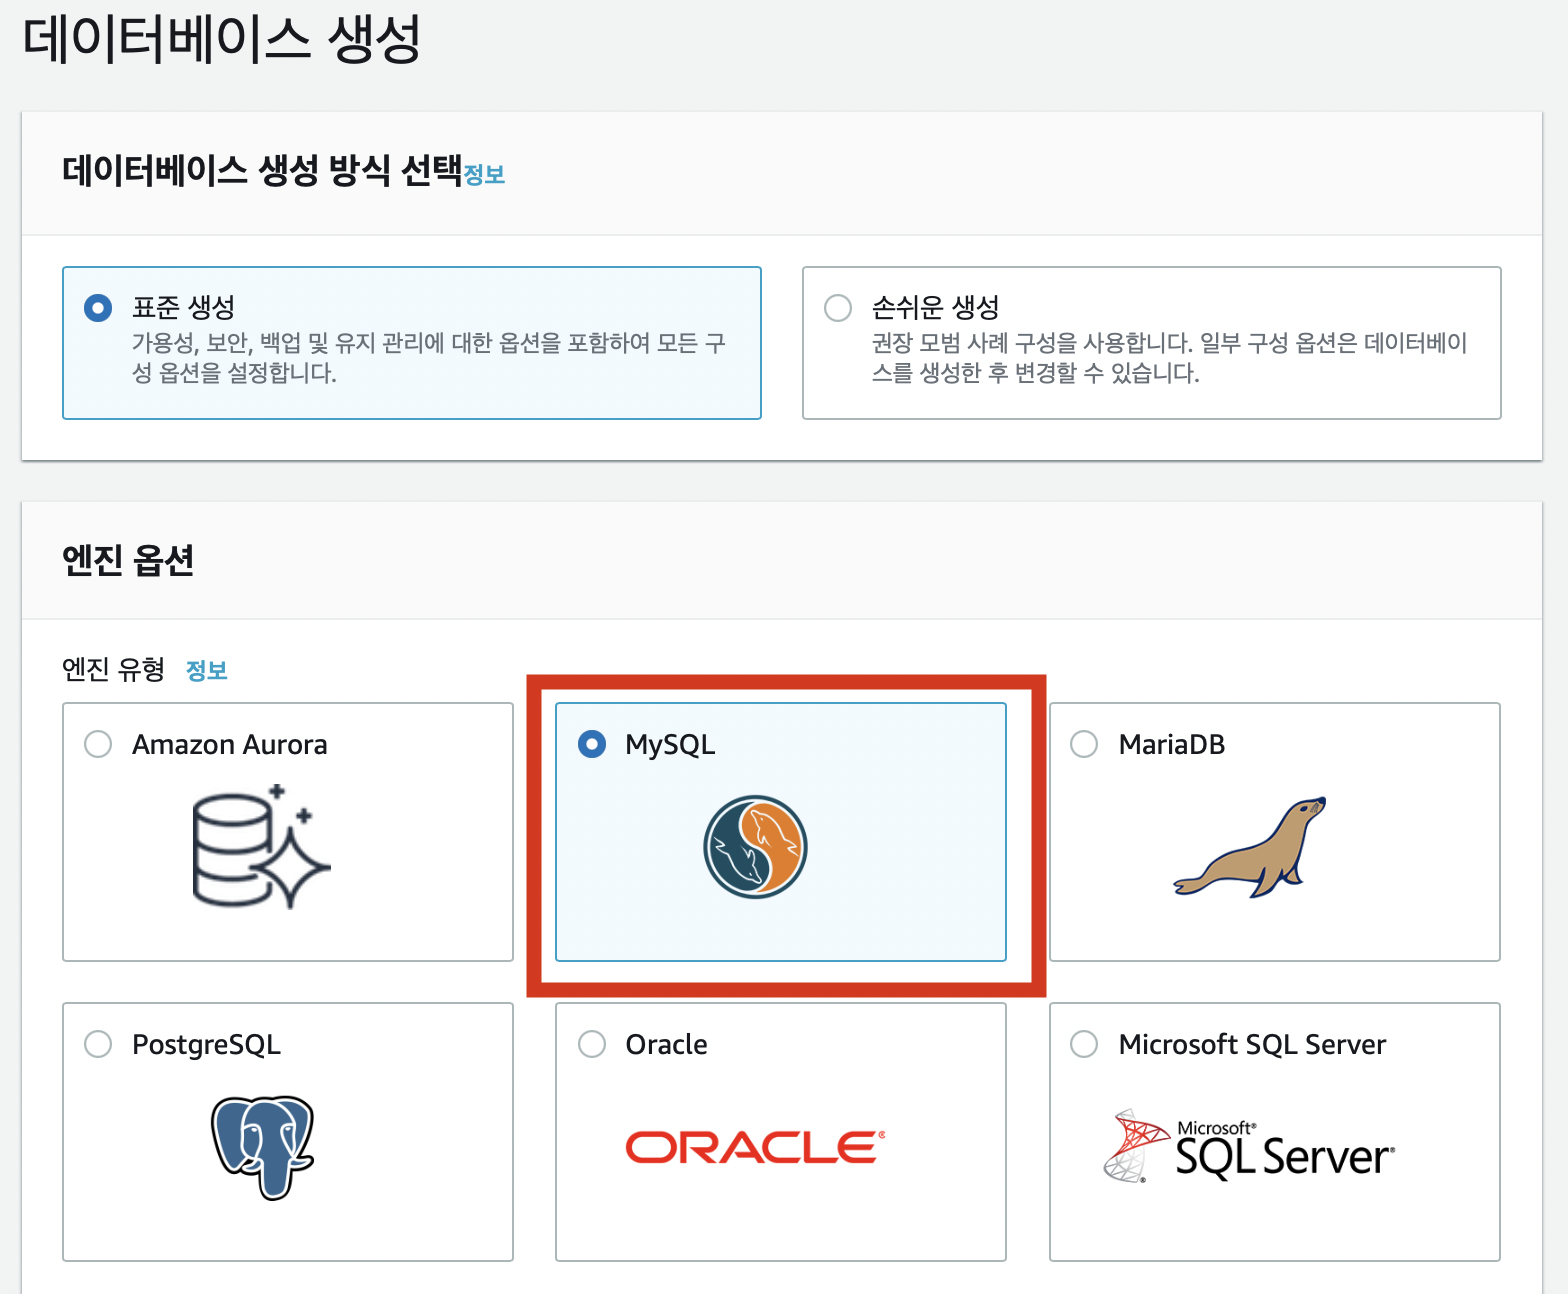Choose Amazon Aurora engine radio button
The width and height of the screenshot is (1568, 1294).
[x=98, y=744]
